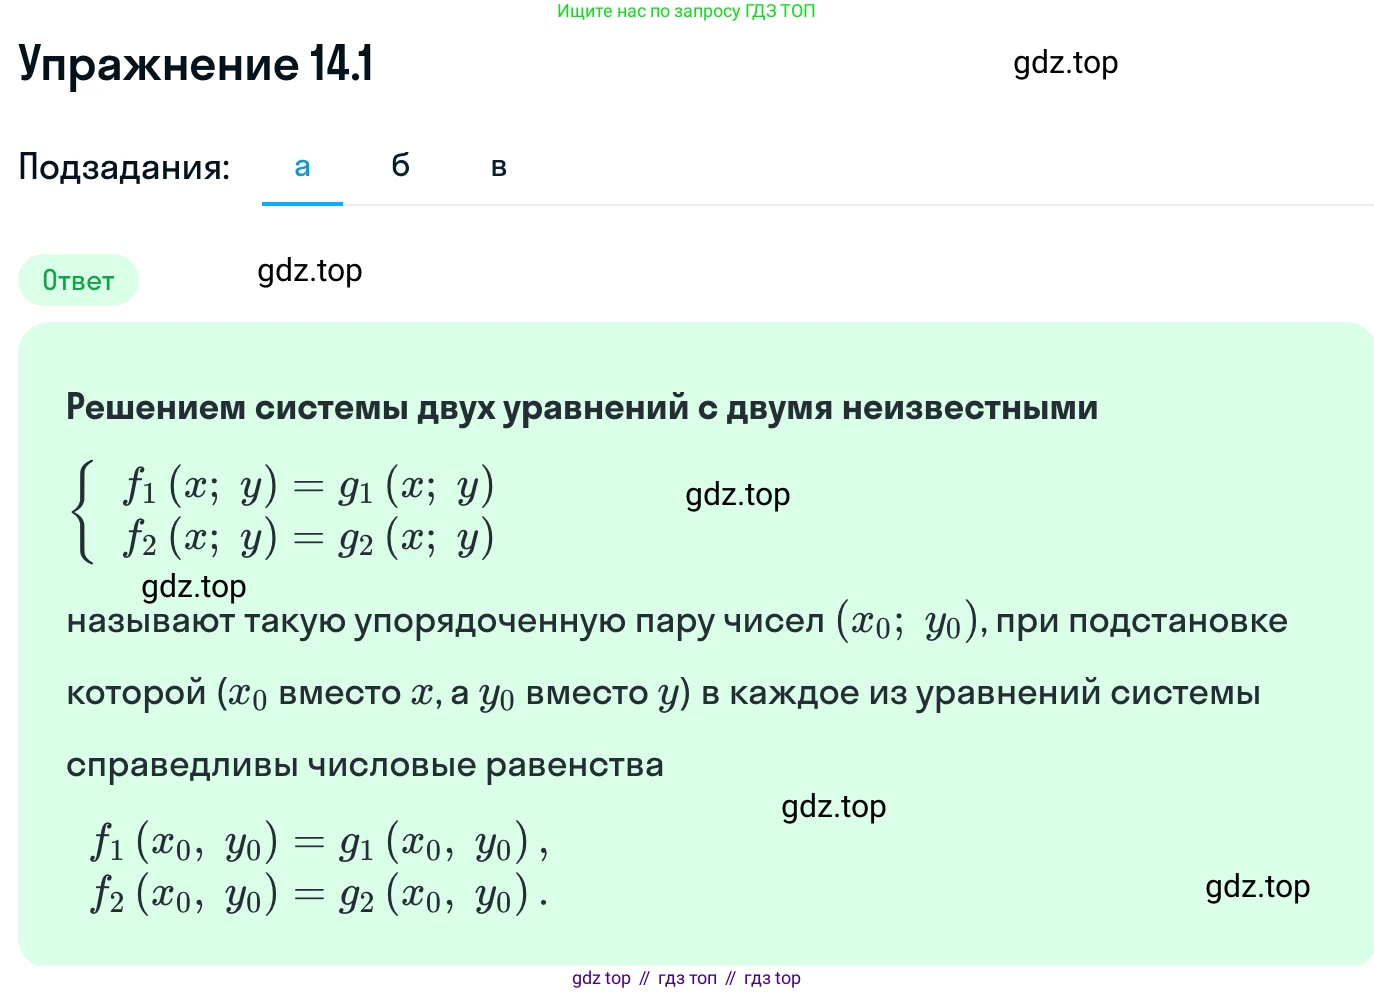
Task: Click the equality f₁(x₀, y₀) = g₁(x₀, y₀)
Action: [x=319, y=842]
